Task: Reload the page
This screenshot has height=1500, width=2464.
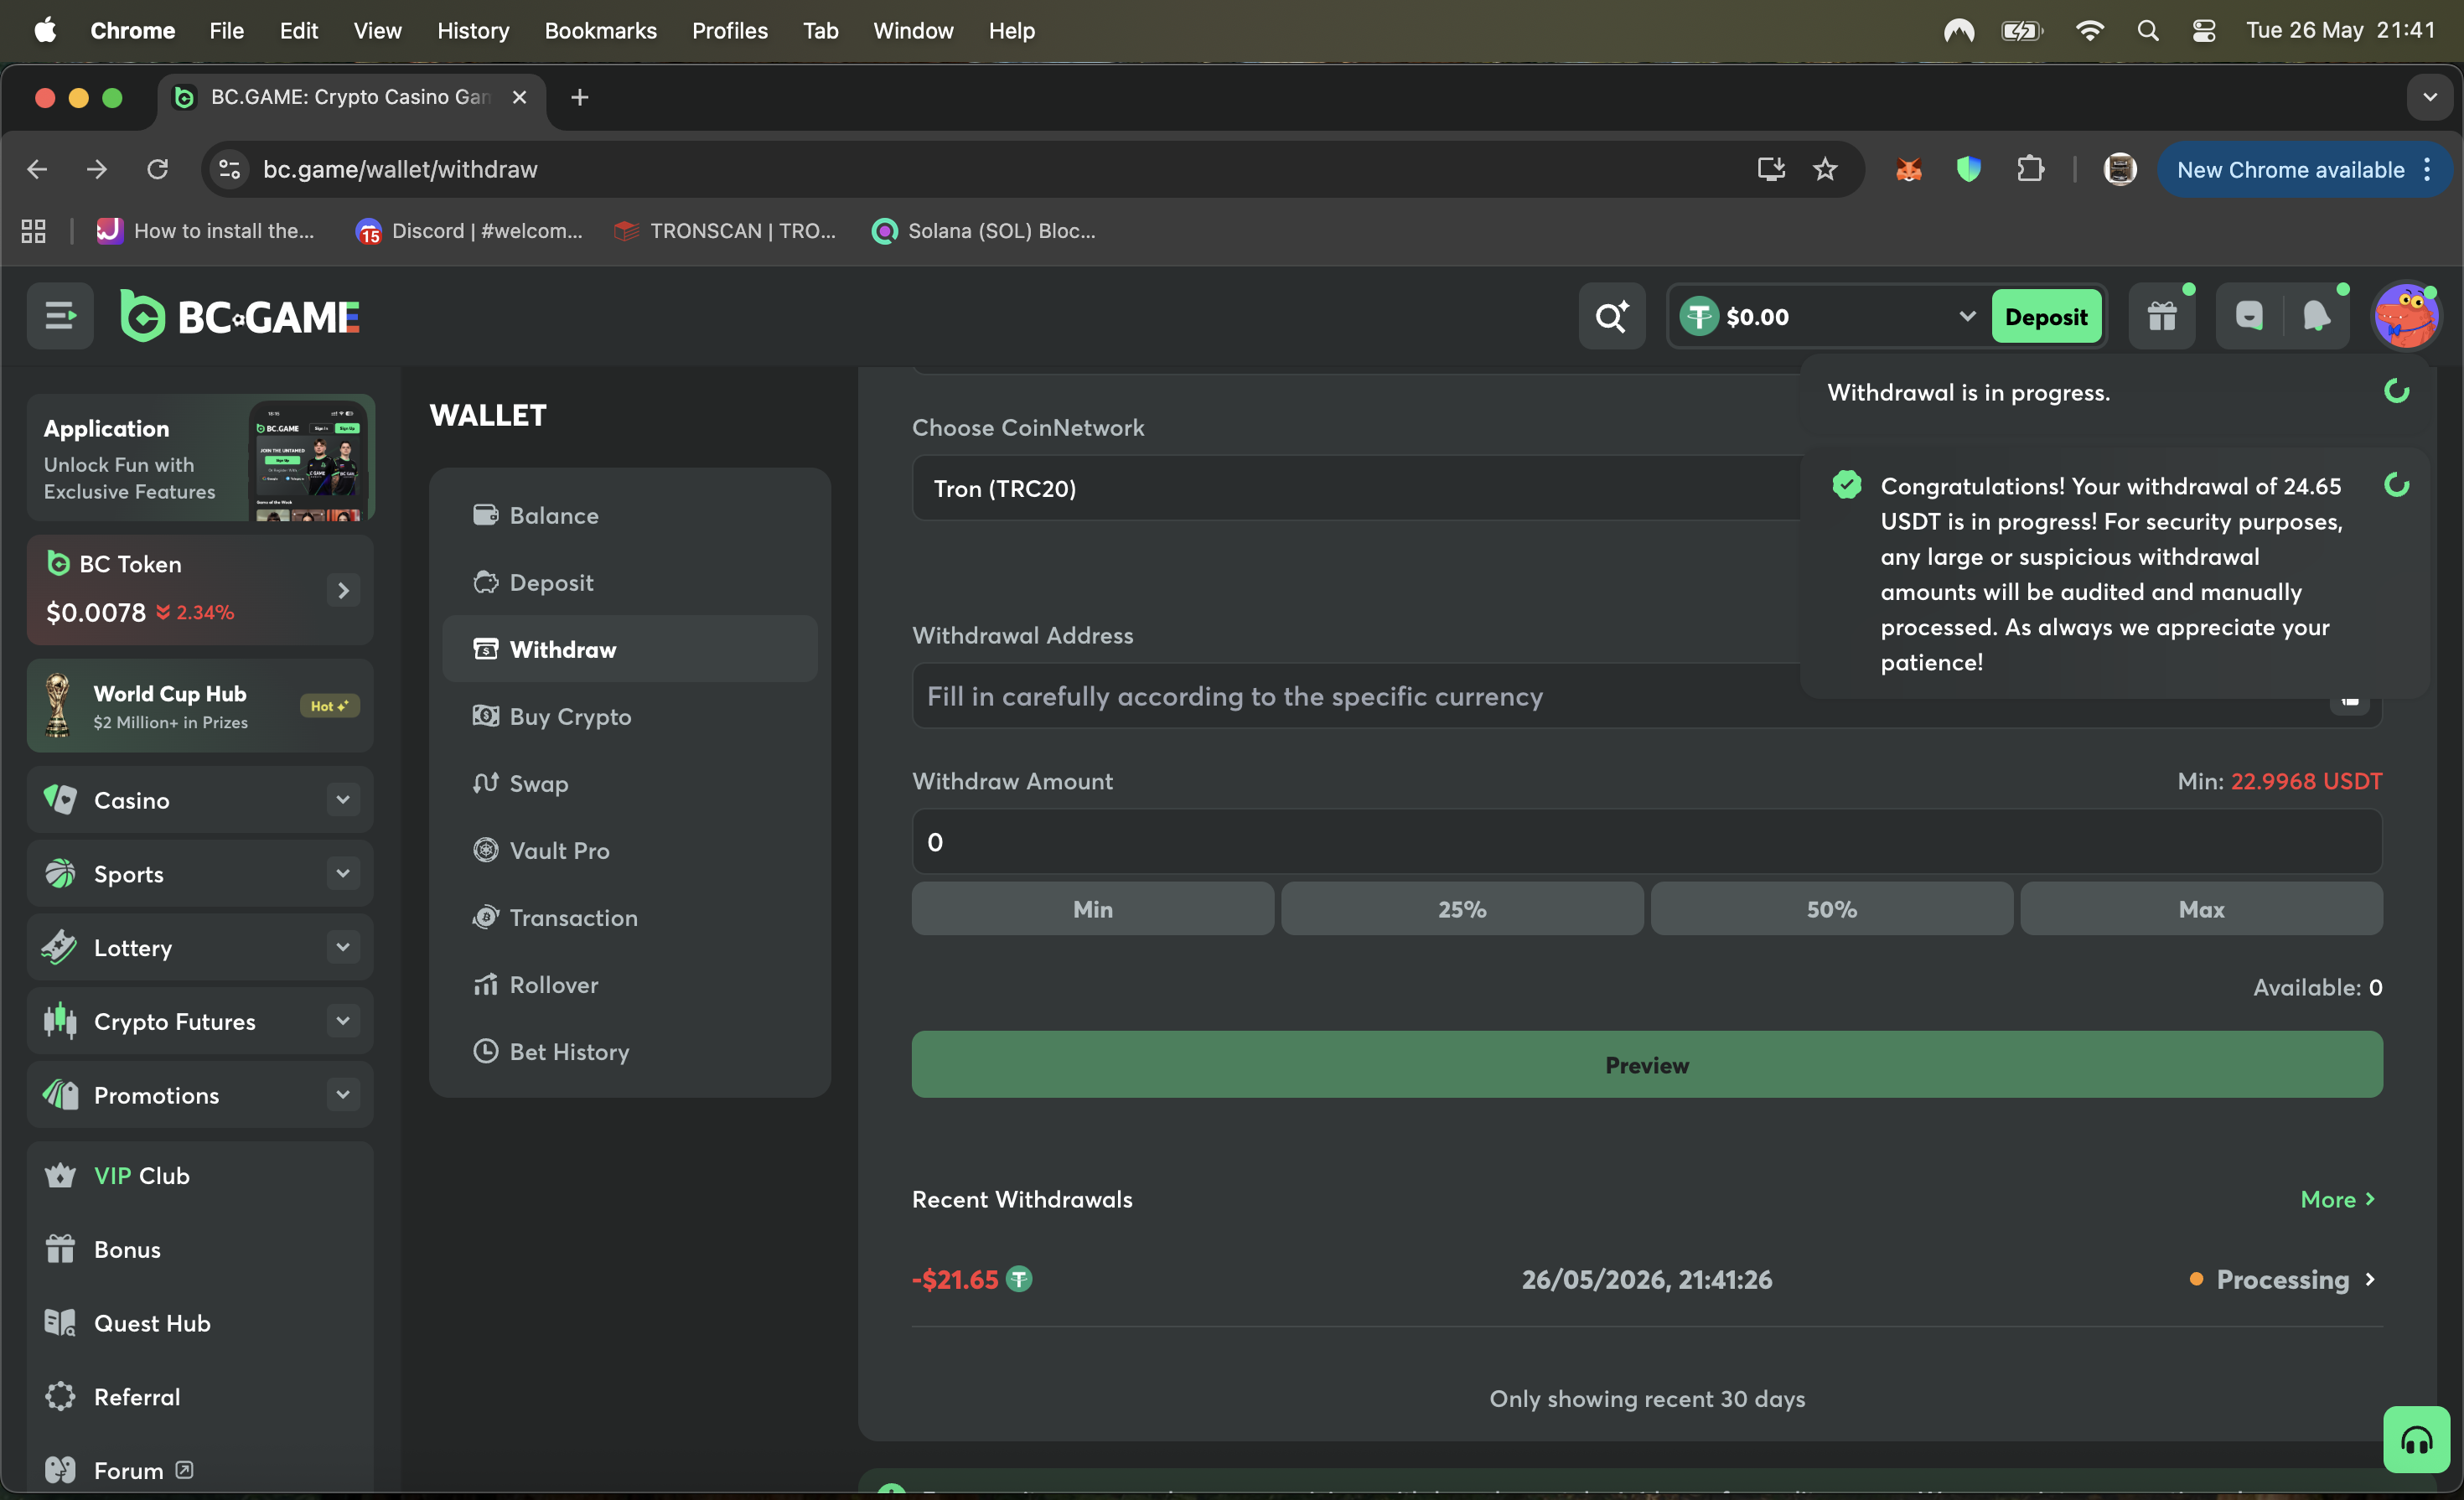Action: [x=157, y=169]
